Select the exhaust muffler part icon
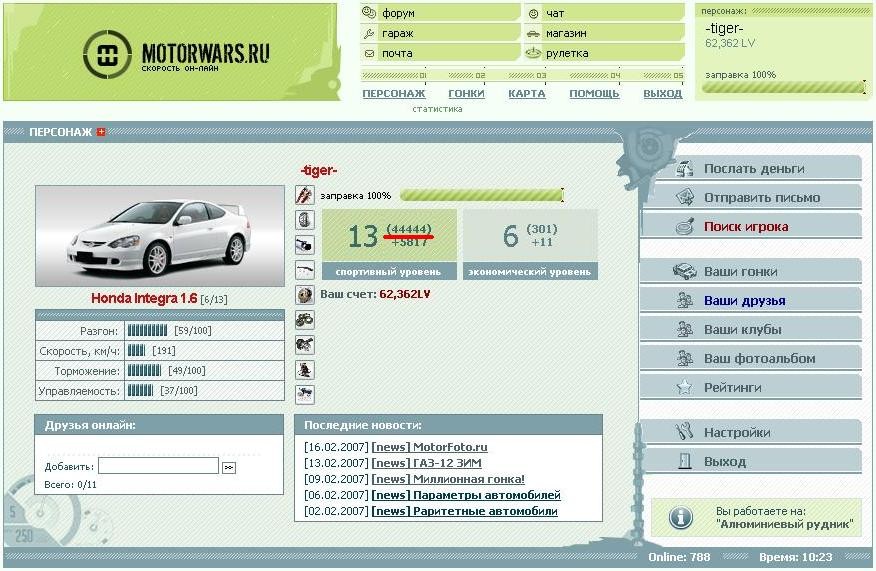This screenshot has height=571, width=876. click(x=304, y=245)
